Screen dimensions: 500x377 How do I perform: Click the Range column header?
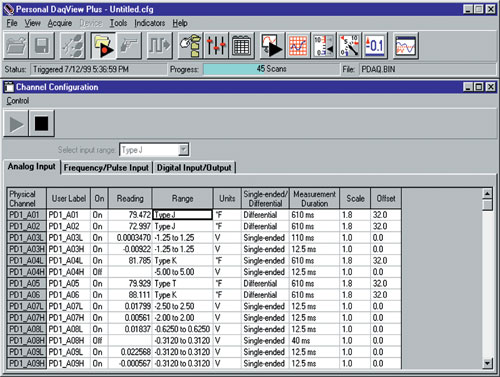point(182,199)
